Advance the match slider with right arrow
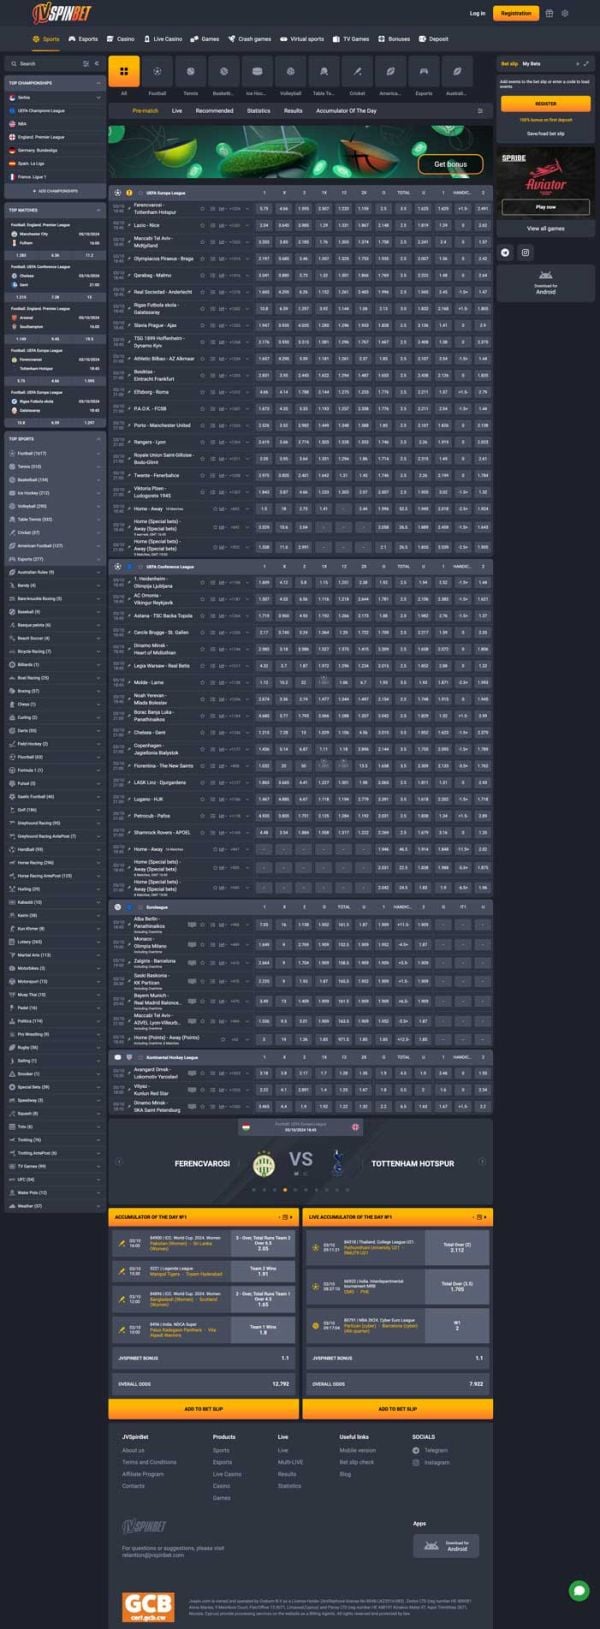Viewport: 600px width, 1629px height. tap(482, 1162)
